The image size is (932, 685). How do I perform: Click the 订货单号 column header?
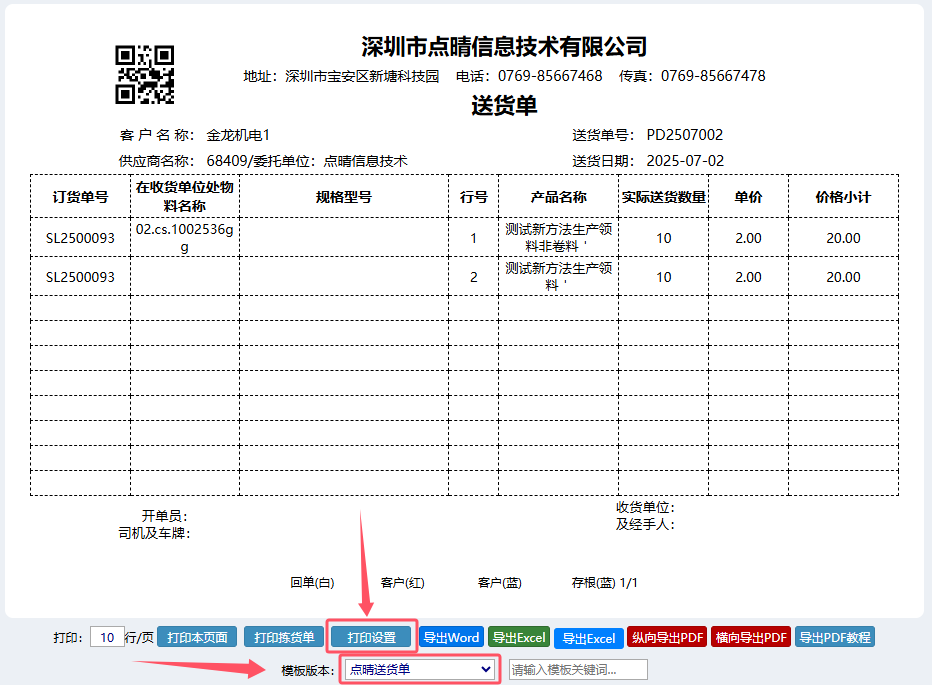[80, 197]
